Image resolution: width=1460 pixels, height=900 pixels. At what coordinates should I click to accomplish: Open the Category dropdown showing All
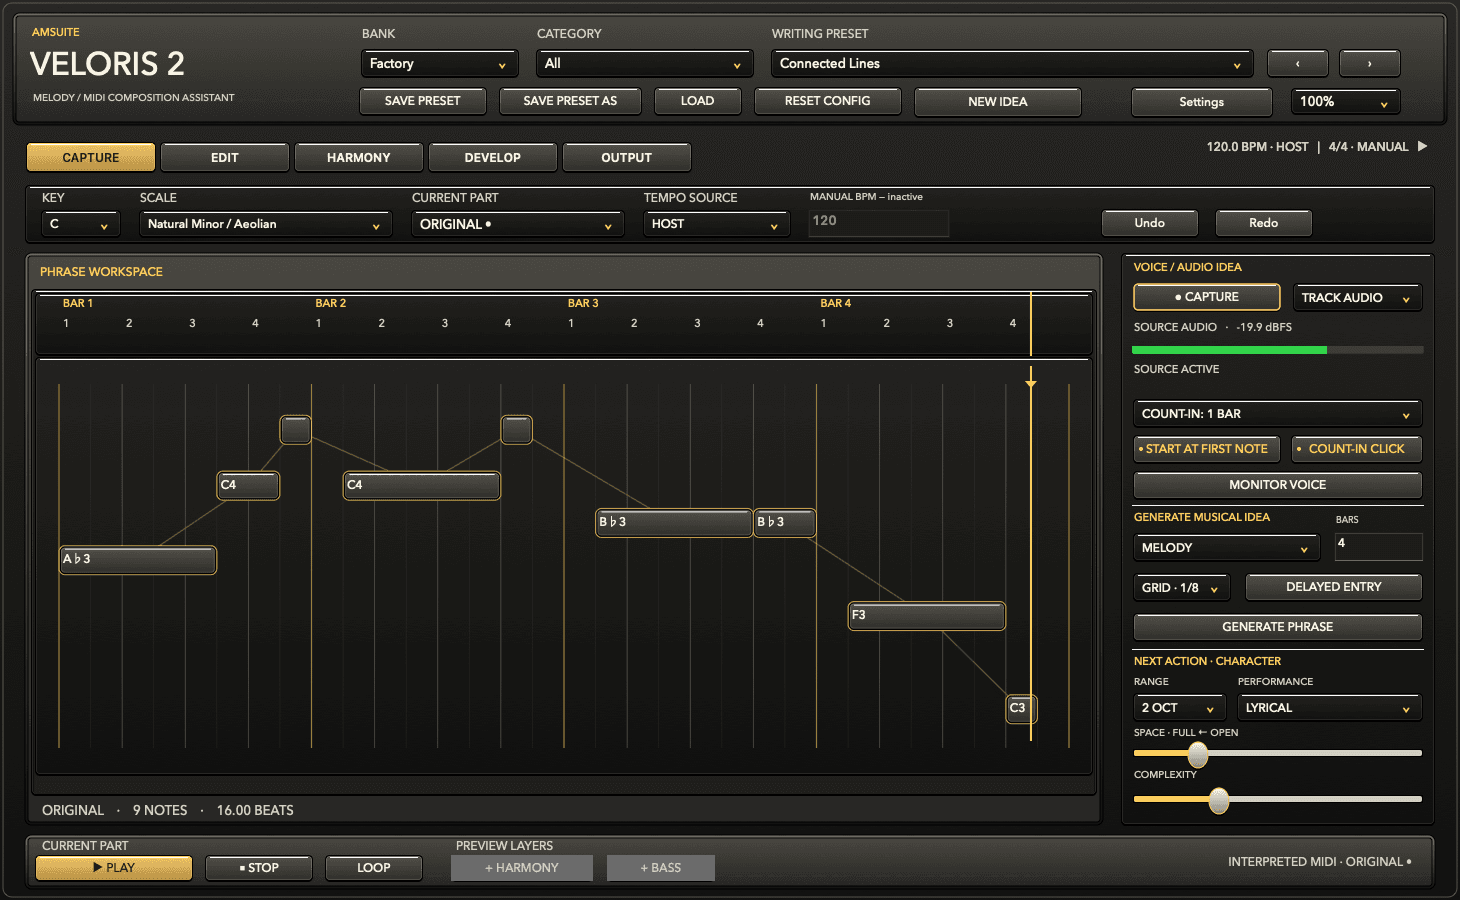coord(645,63)
